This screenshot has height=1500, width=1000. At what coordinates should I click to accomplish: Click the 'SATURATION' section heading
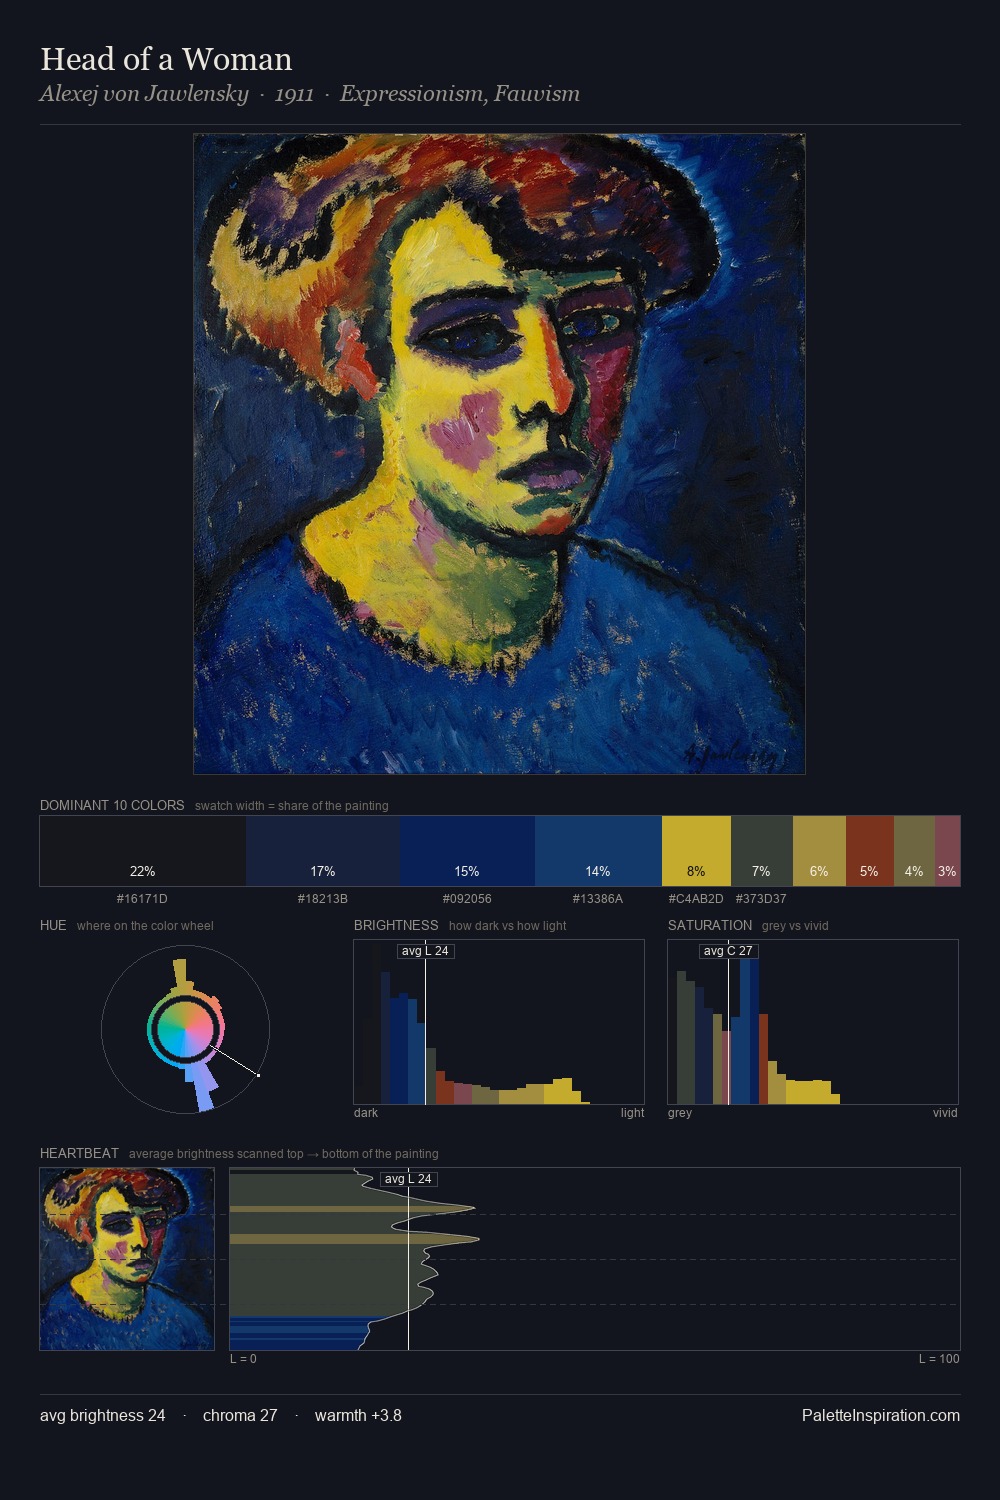tap(710, 925)
